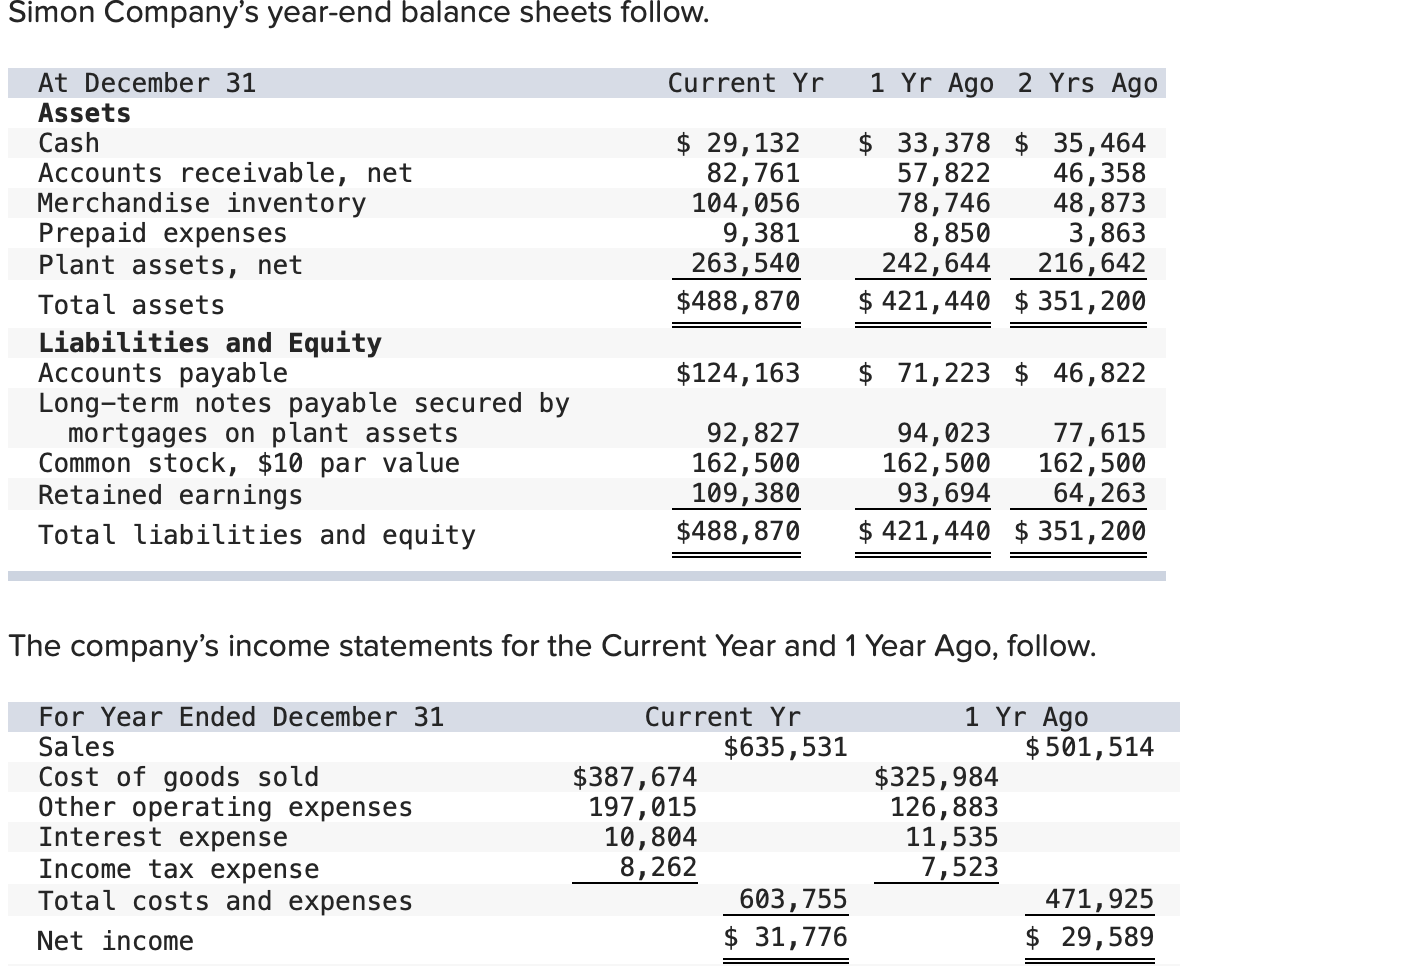1414x978 pixels.
Task: Click the "Total assets" row label
Action: point(132,305)
